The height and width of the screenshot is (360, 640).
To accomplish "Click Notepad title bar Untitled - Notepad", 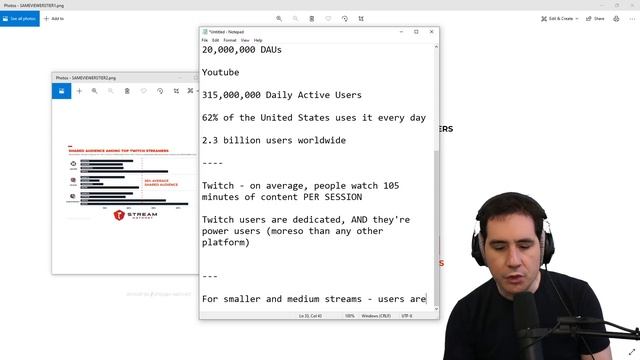I will [227, 32].
